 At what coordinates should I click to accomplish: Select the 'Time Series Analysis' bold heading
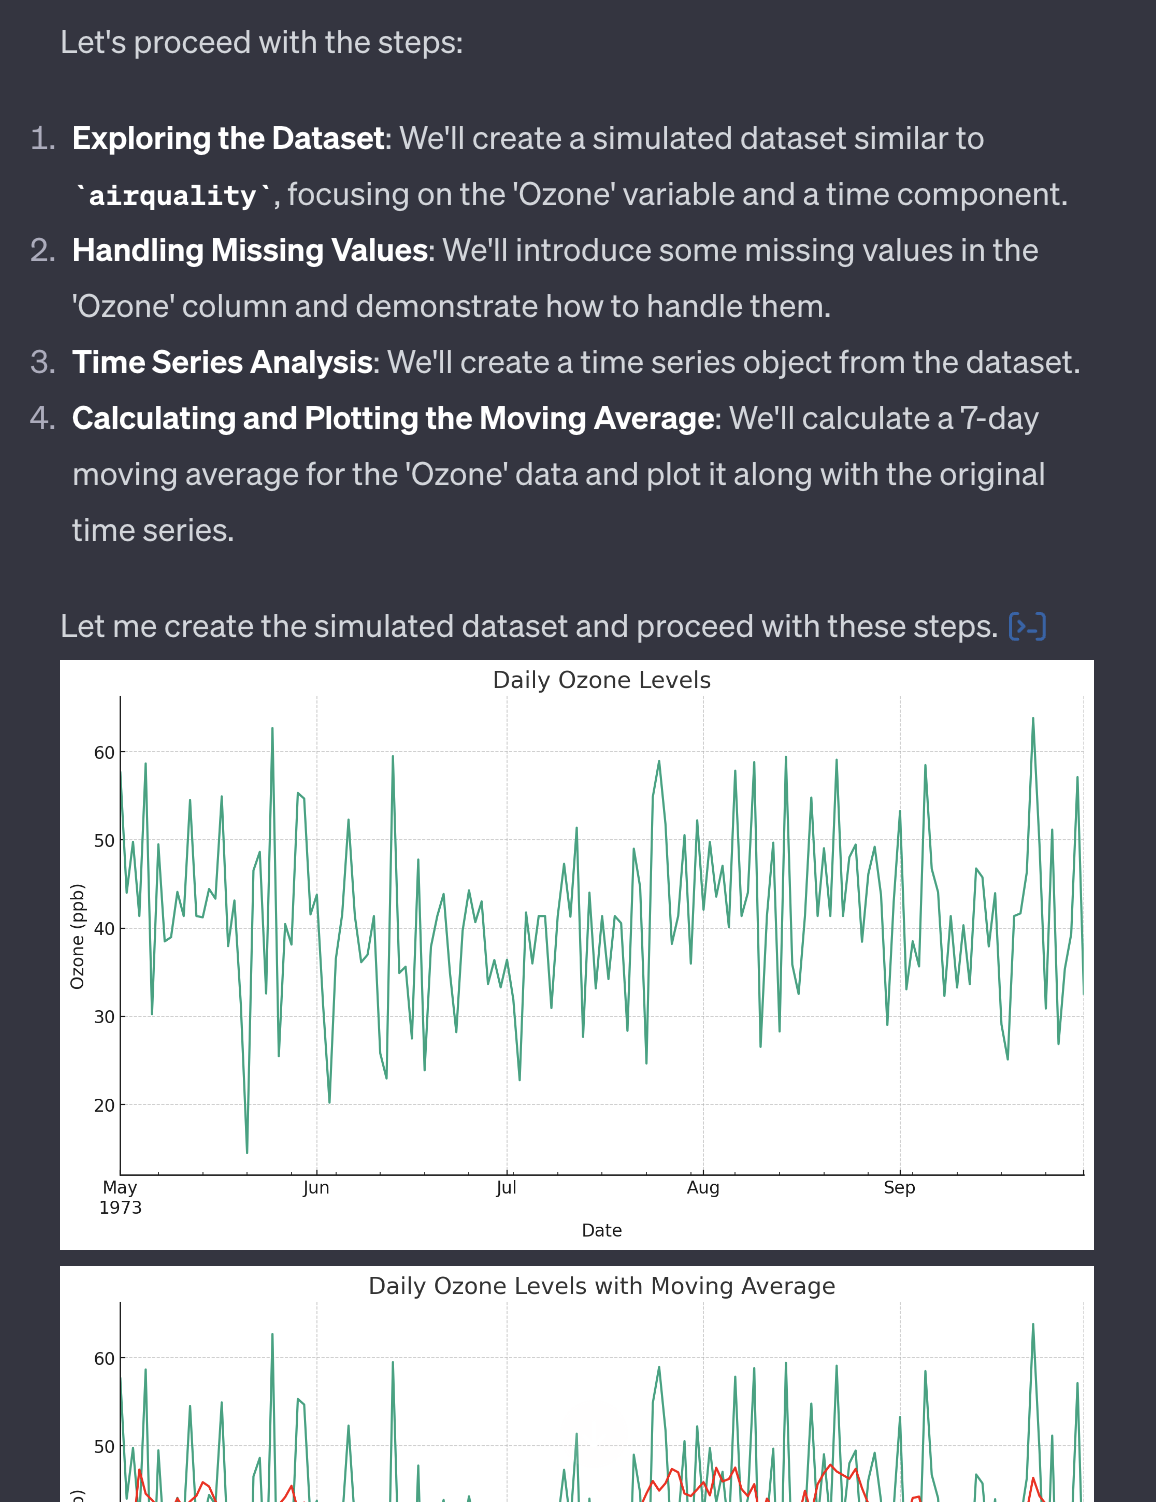(222, 363)
